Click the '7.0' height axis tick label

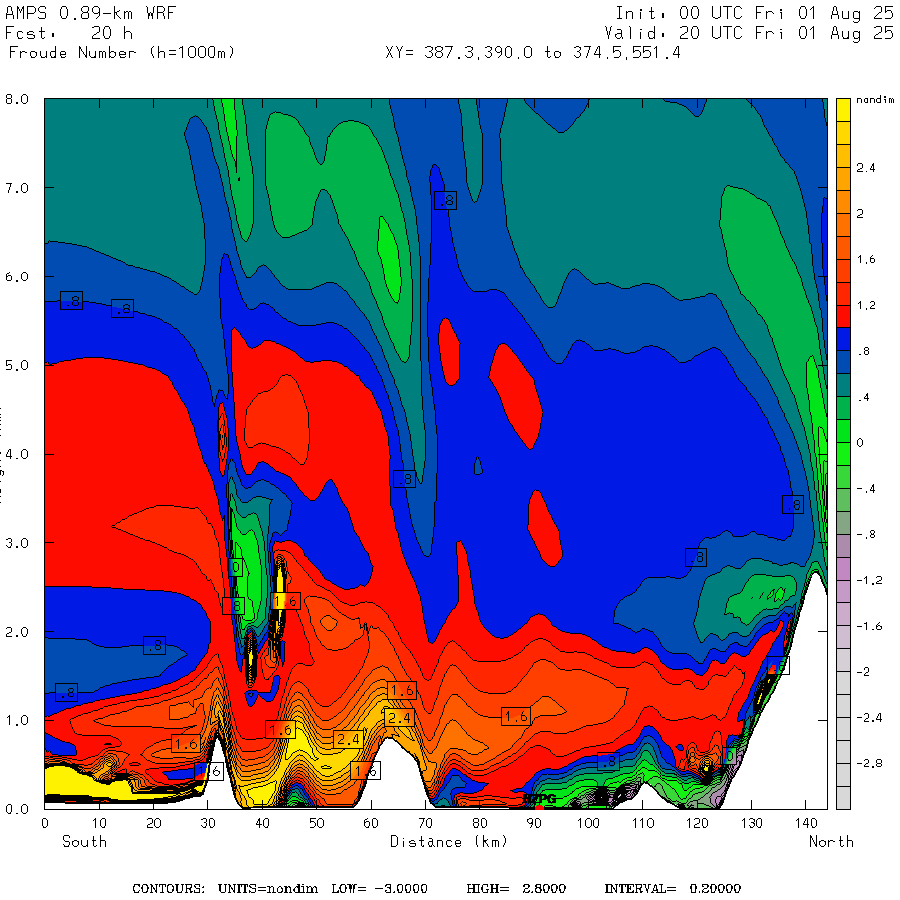[x=17, y=188]
